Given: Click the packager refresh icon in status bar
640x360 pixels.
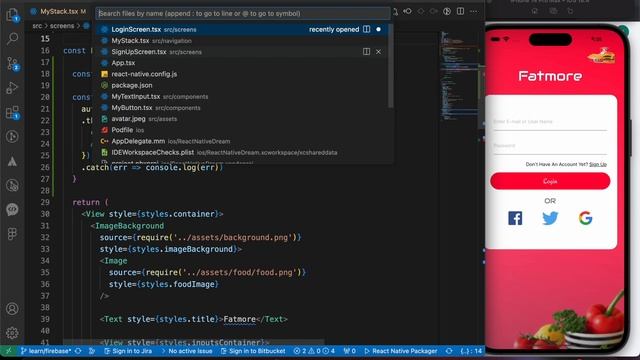Looking at the screenshot, I should 449,351.
